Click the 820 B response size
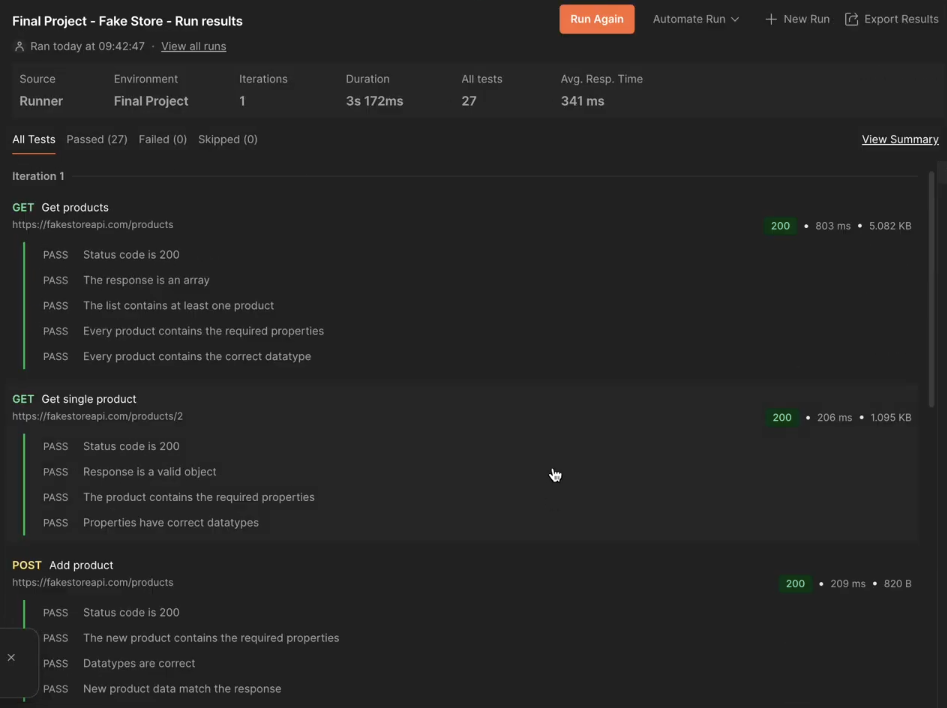This screenshot has height=708, width=947. (897, 584)
